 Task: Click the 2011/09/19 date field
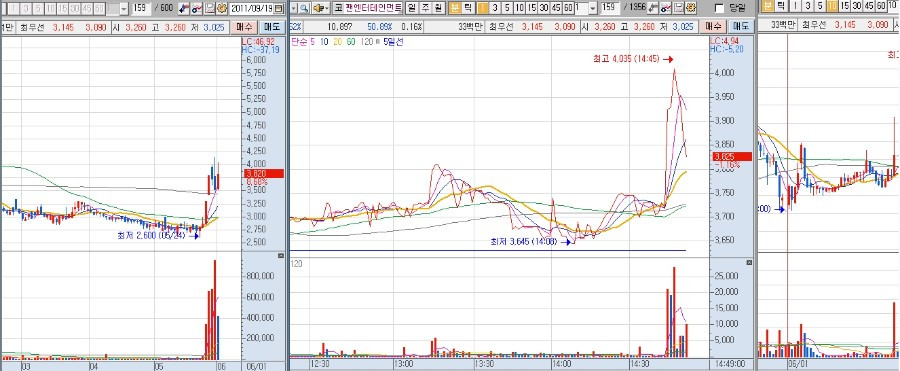click(251, 9)
